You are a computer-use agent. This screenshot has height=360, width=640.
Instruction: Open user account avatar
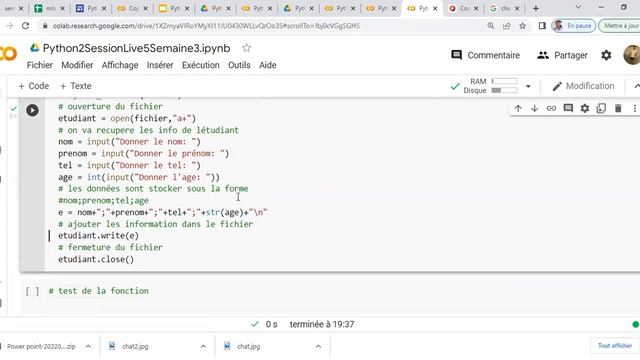pos(632,55)
